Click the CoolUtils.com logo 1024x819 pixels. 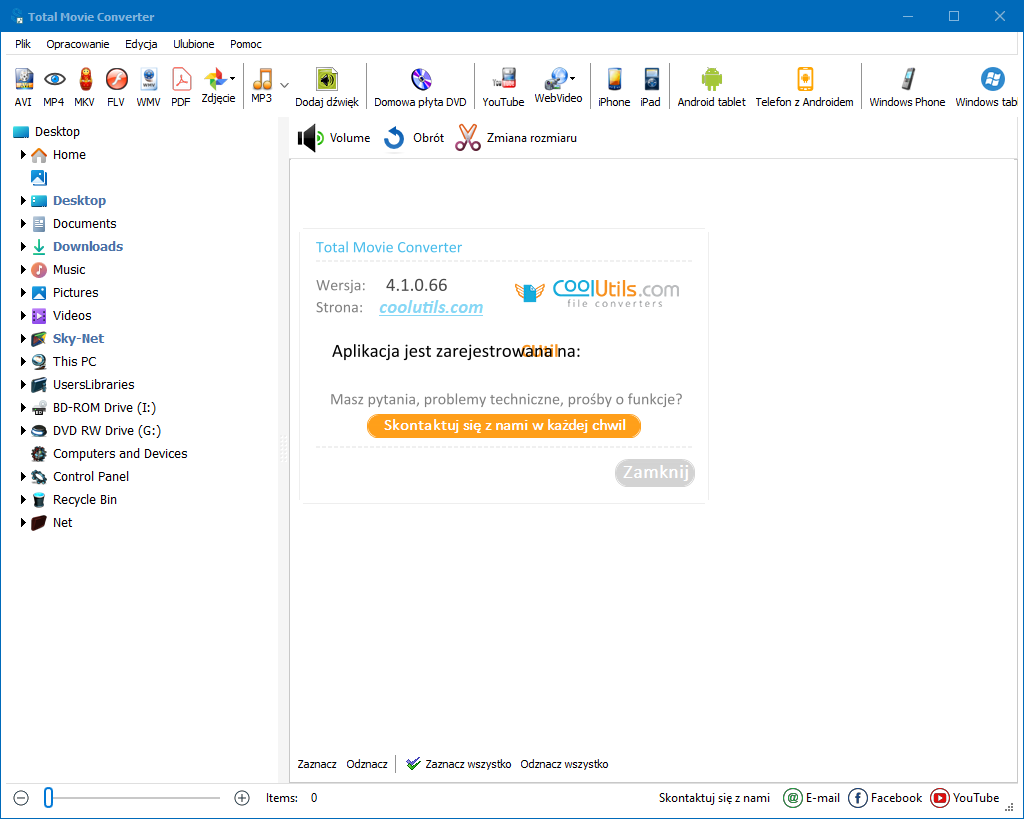tap(598, 292)
